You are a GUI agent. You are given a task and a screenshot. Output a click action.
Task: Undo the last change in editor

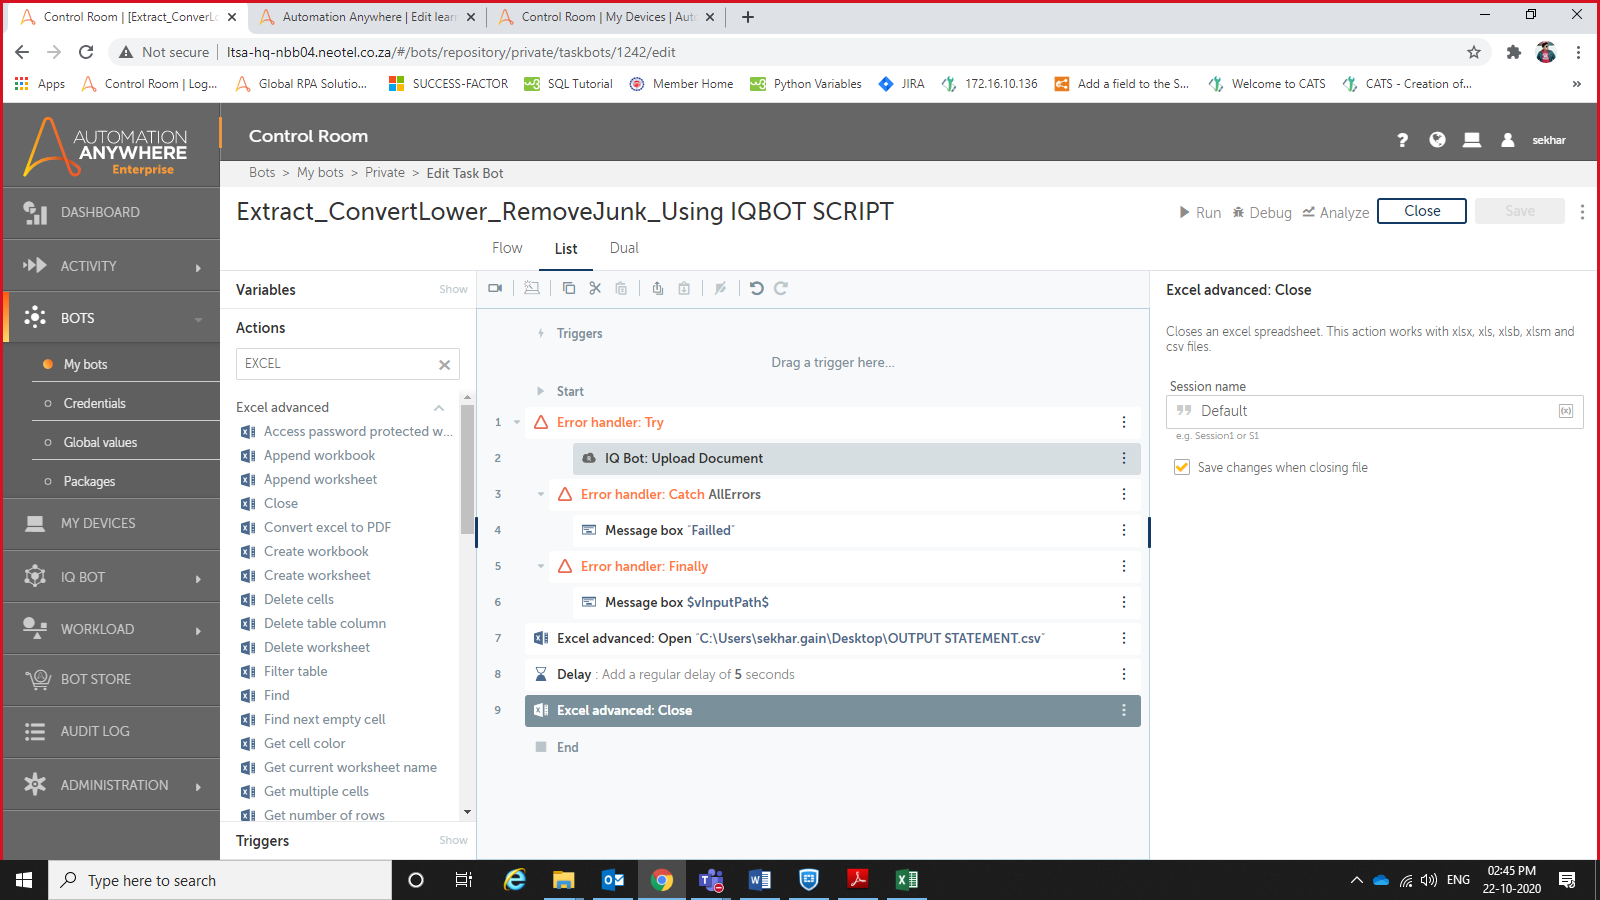pyautogui.click(x=757, y=288)
